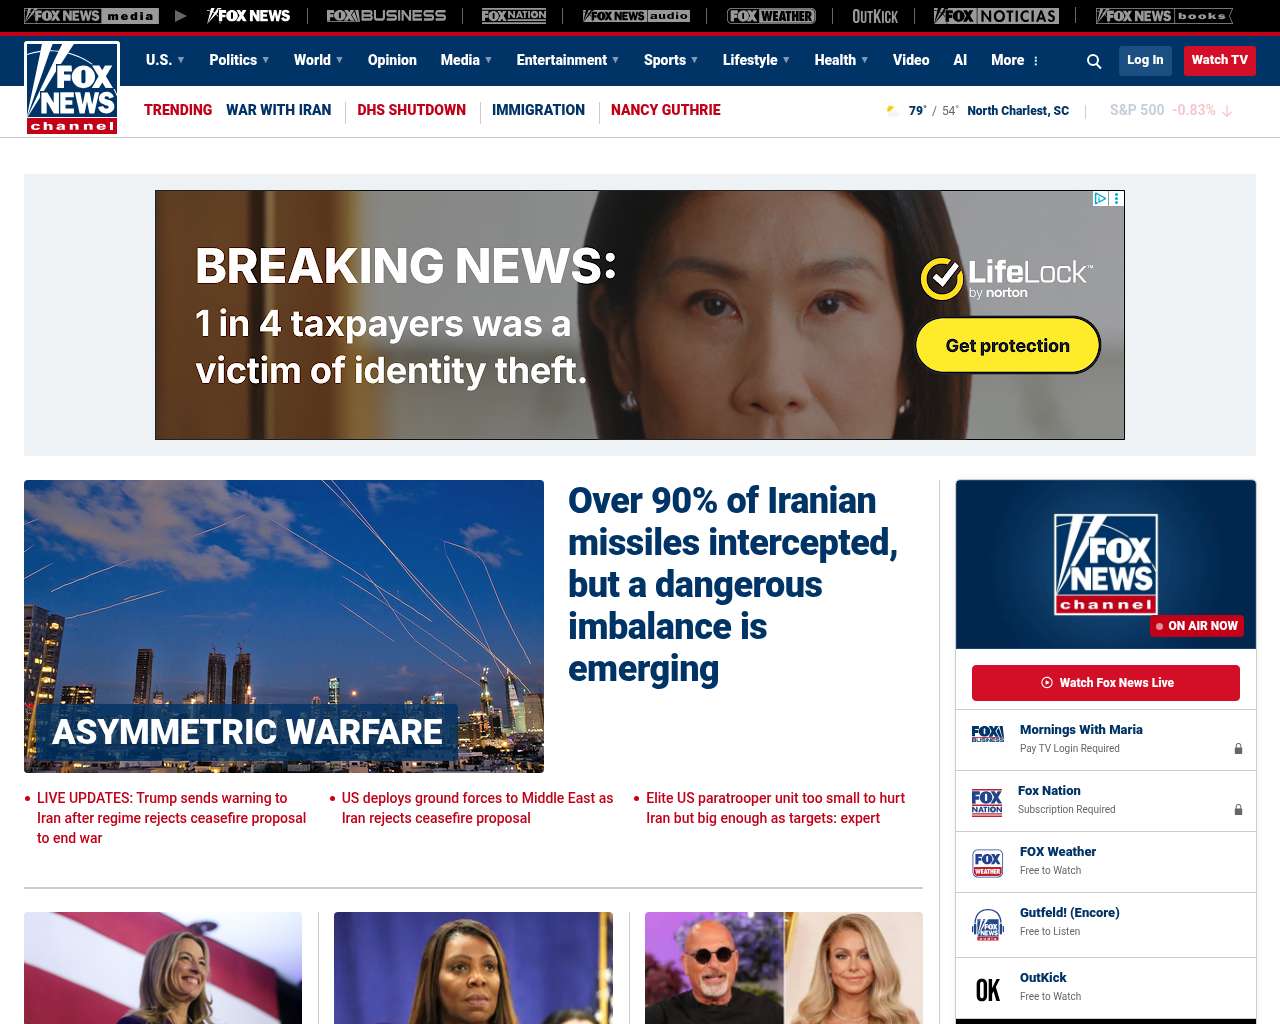Open LIVE UPDATES Trump sends warning link
The image size is (1280, 1024).
pyautogui.click(x=172, y=818)
